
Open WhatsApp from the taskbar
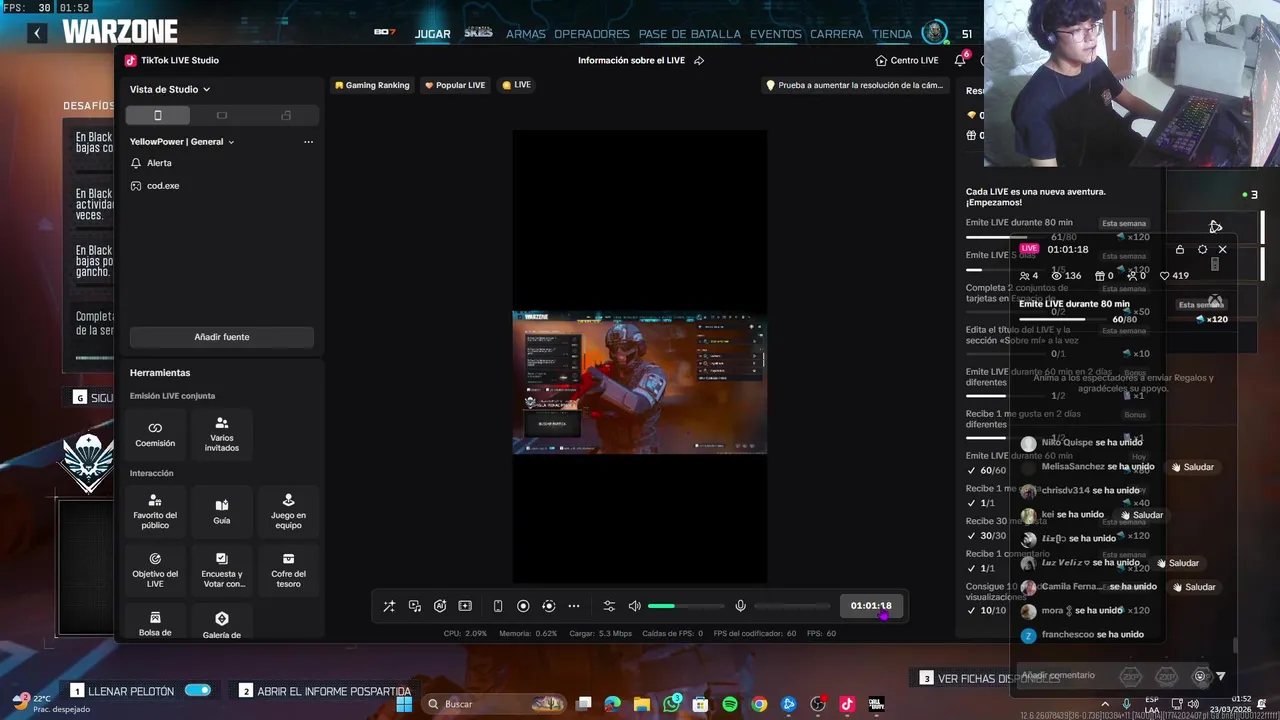coord(672,704)
